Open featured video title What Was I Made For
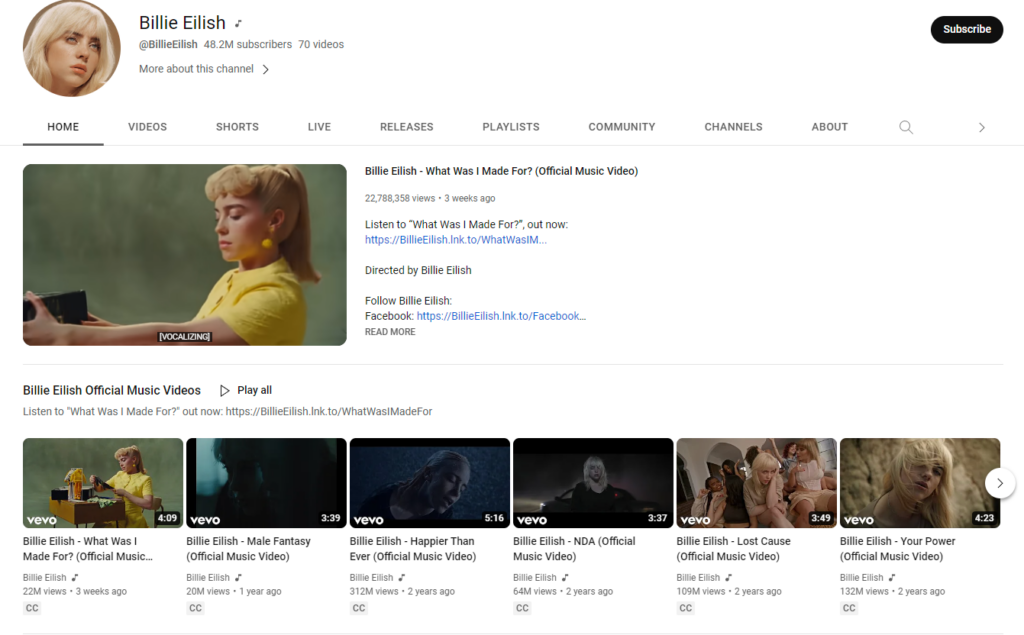This screenshot has height=635, width=1024. (502, 171)
